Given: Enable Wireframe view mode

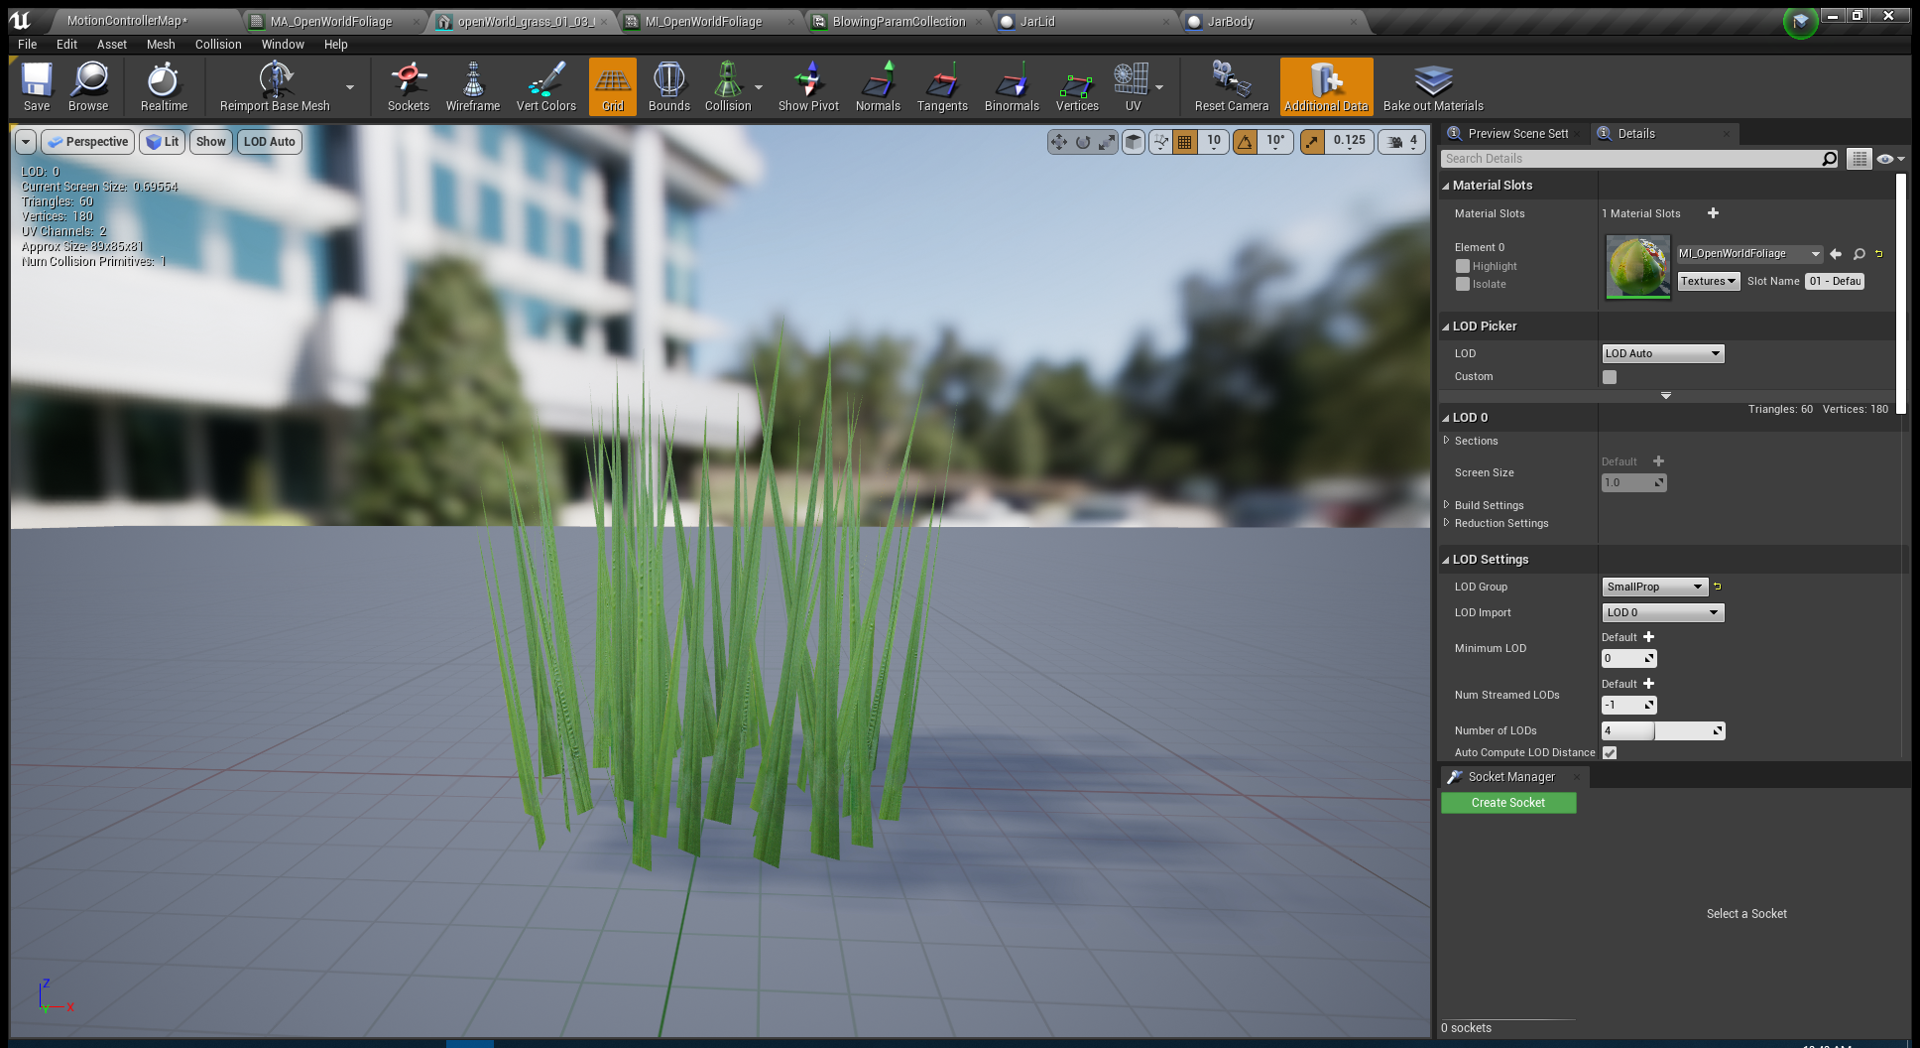Looking at the screenshot, I should (472, 86).
